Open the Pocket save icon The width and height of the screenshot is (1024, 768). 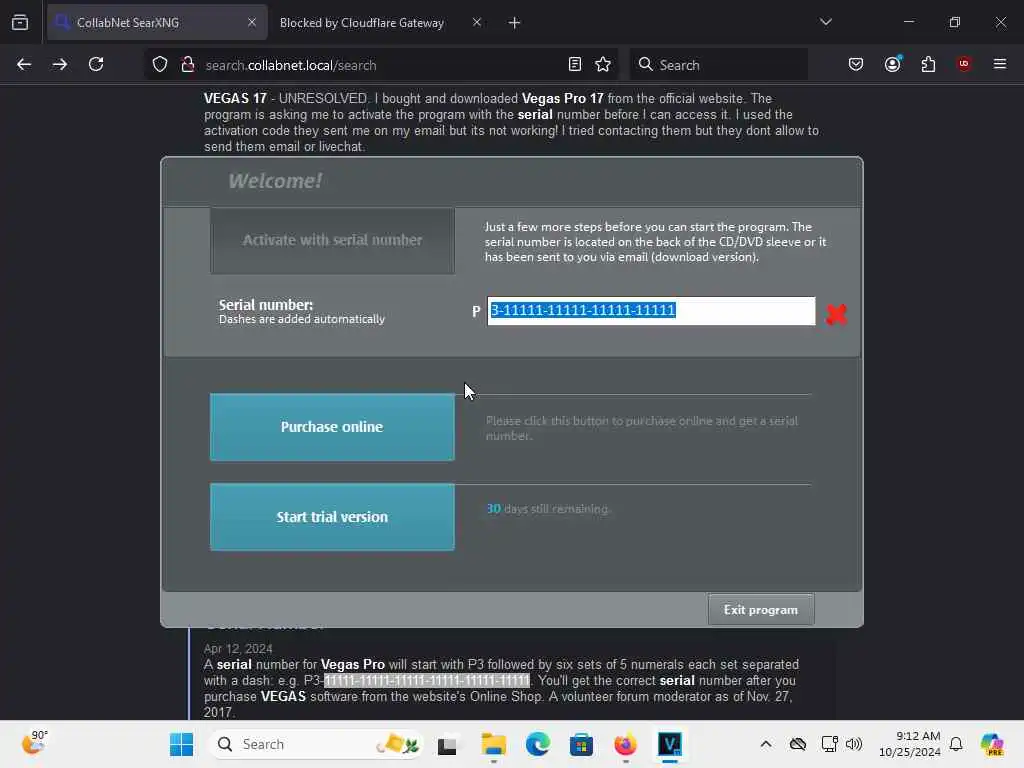pos(856,65)
